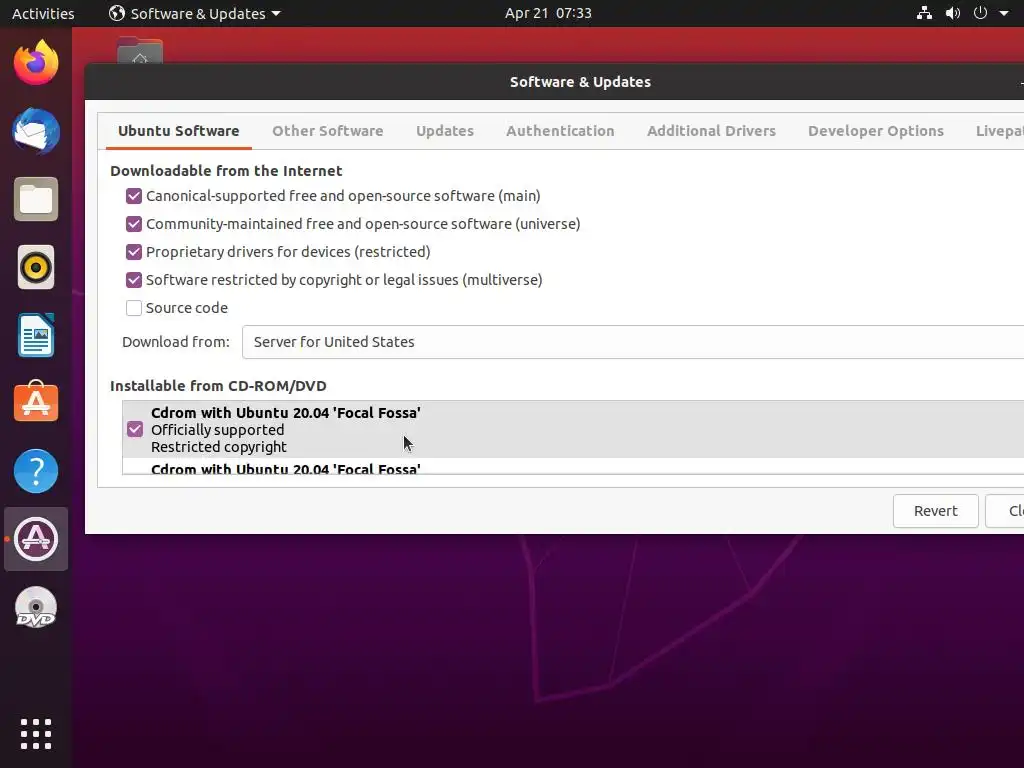This screenshot has width=1024, height=768.
Task: Open the Additional Drivers tab
Action: coord(711,131)
